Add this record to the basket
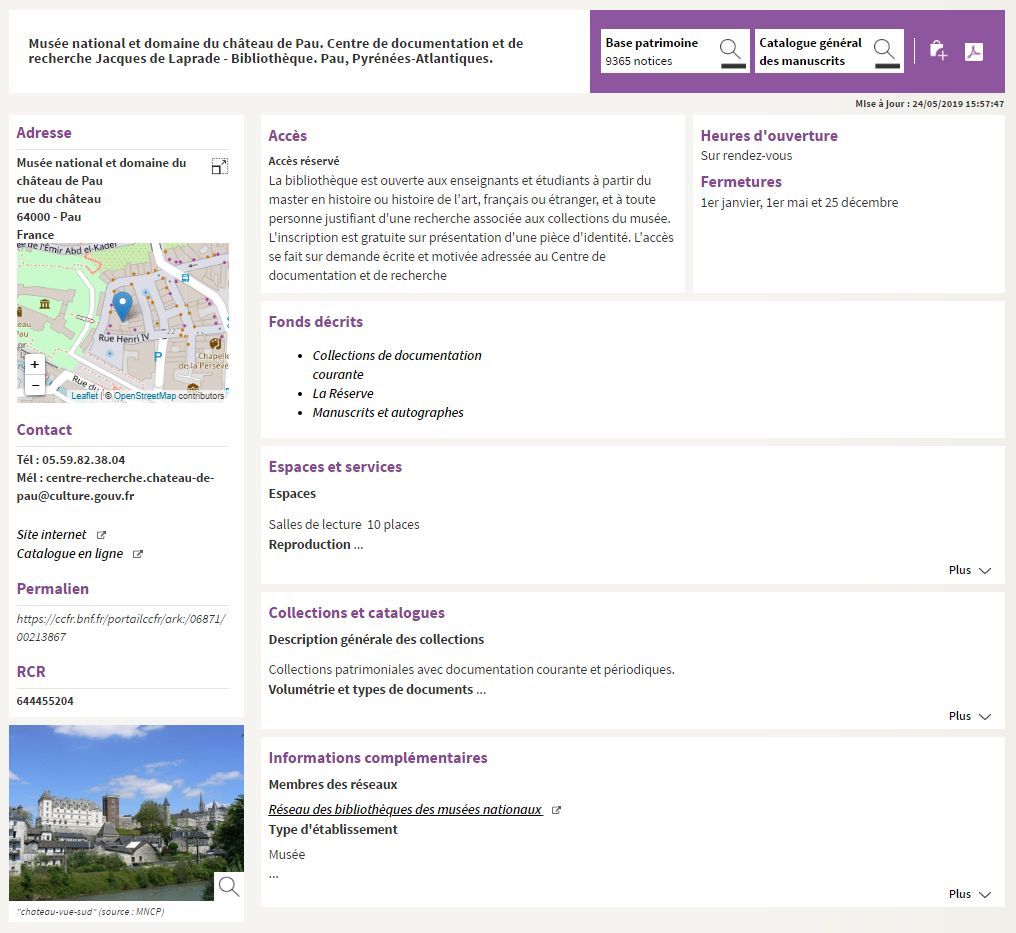This screenshot has height=933, width=1016. (937, 51)
